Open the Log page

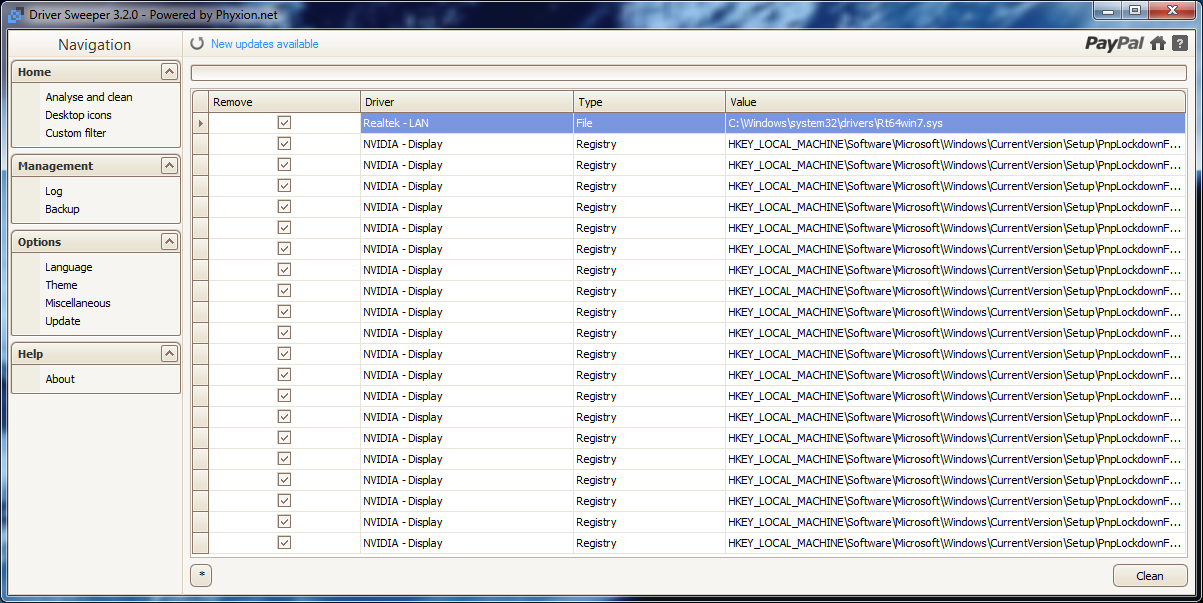pyautogui.click(x=53, y=191)
